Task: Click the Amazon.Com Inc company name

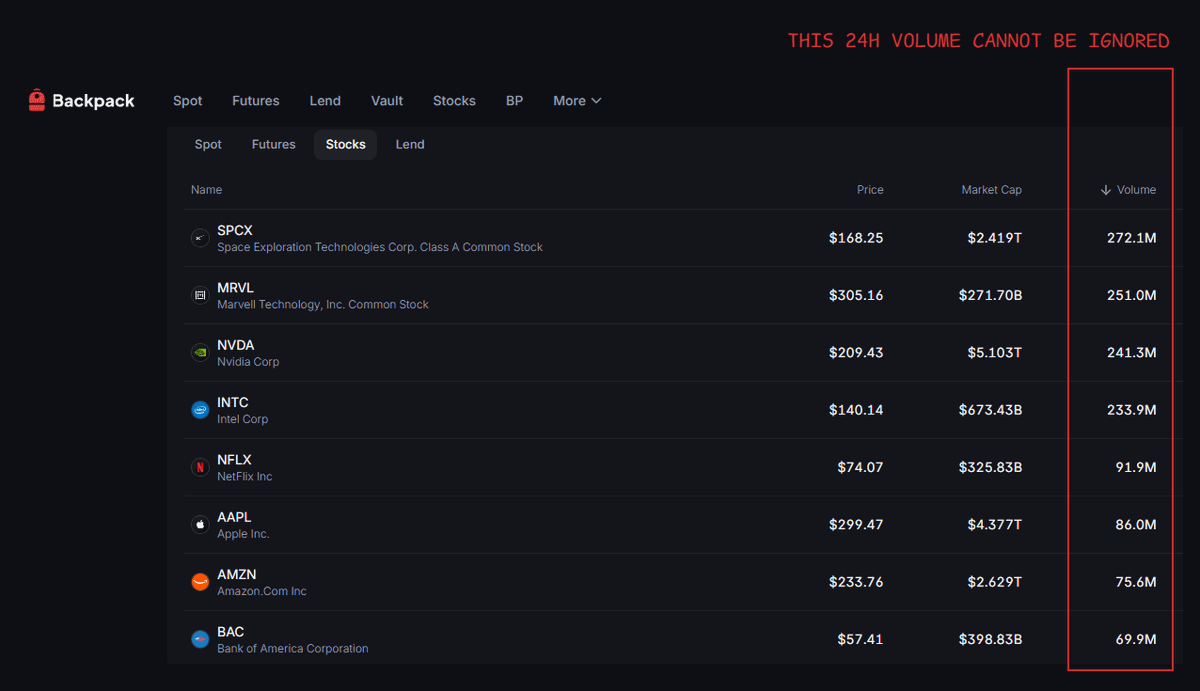Action: (262, 591)
